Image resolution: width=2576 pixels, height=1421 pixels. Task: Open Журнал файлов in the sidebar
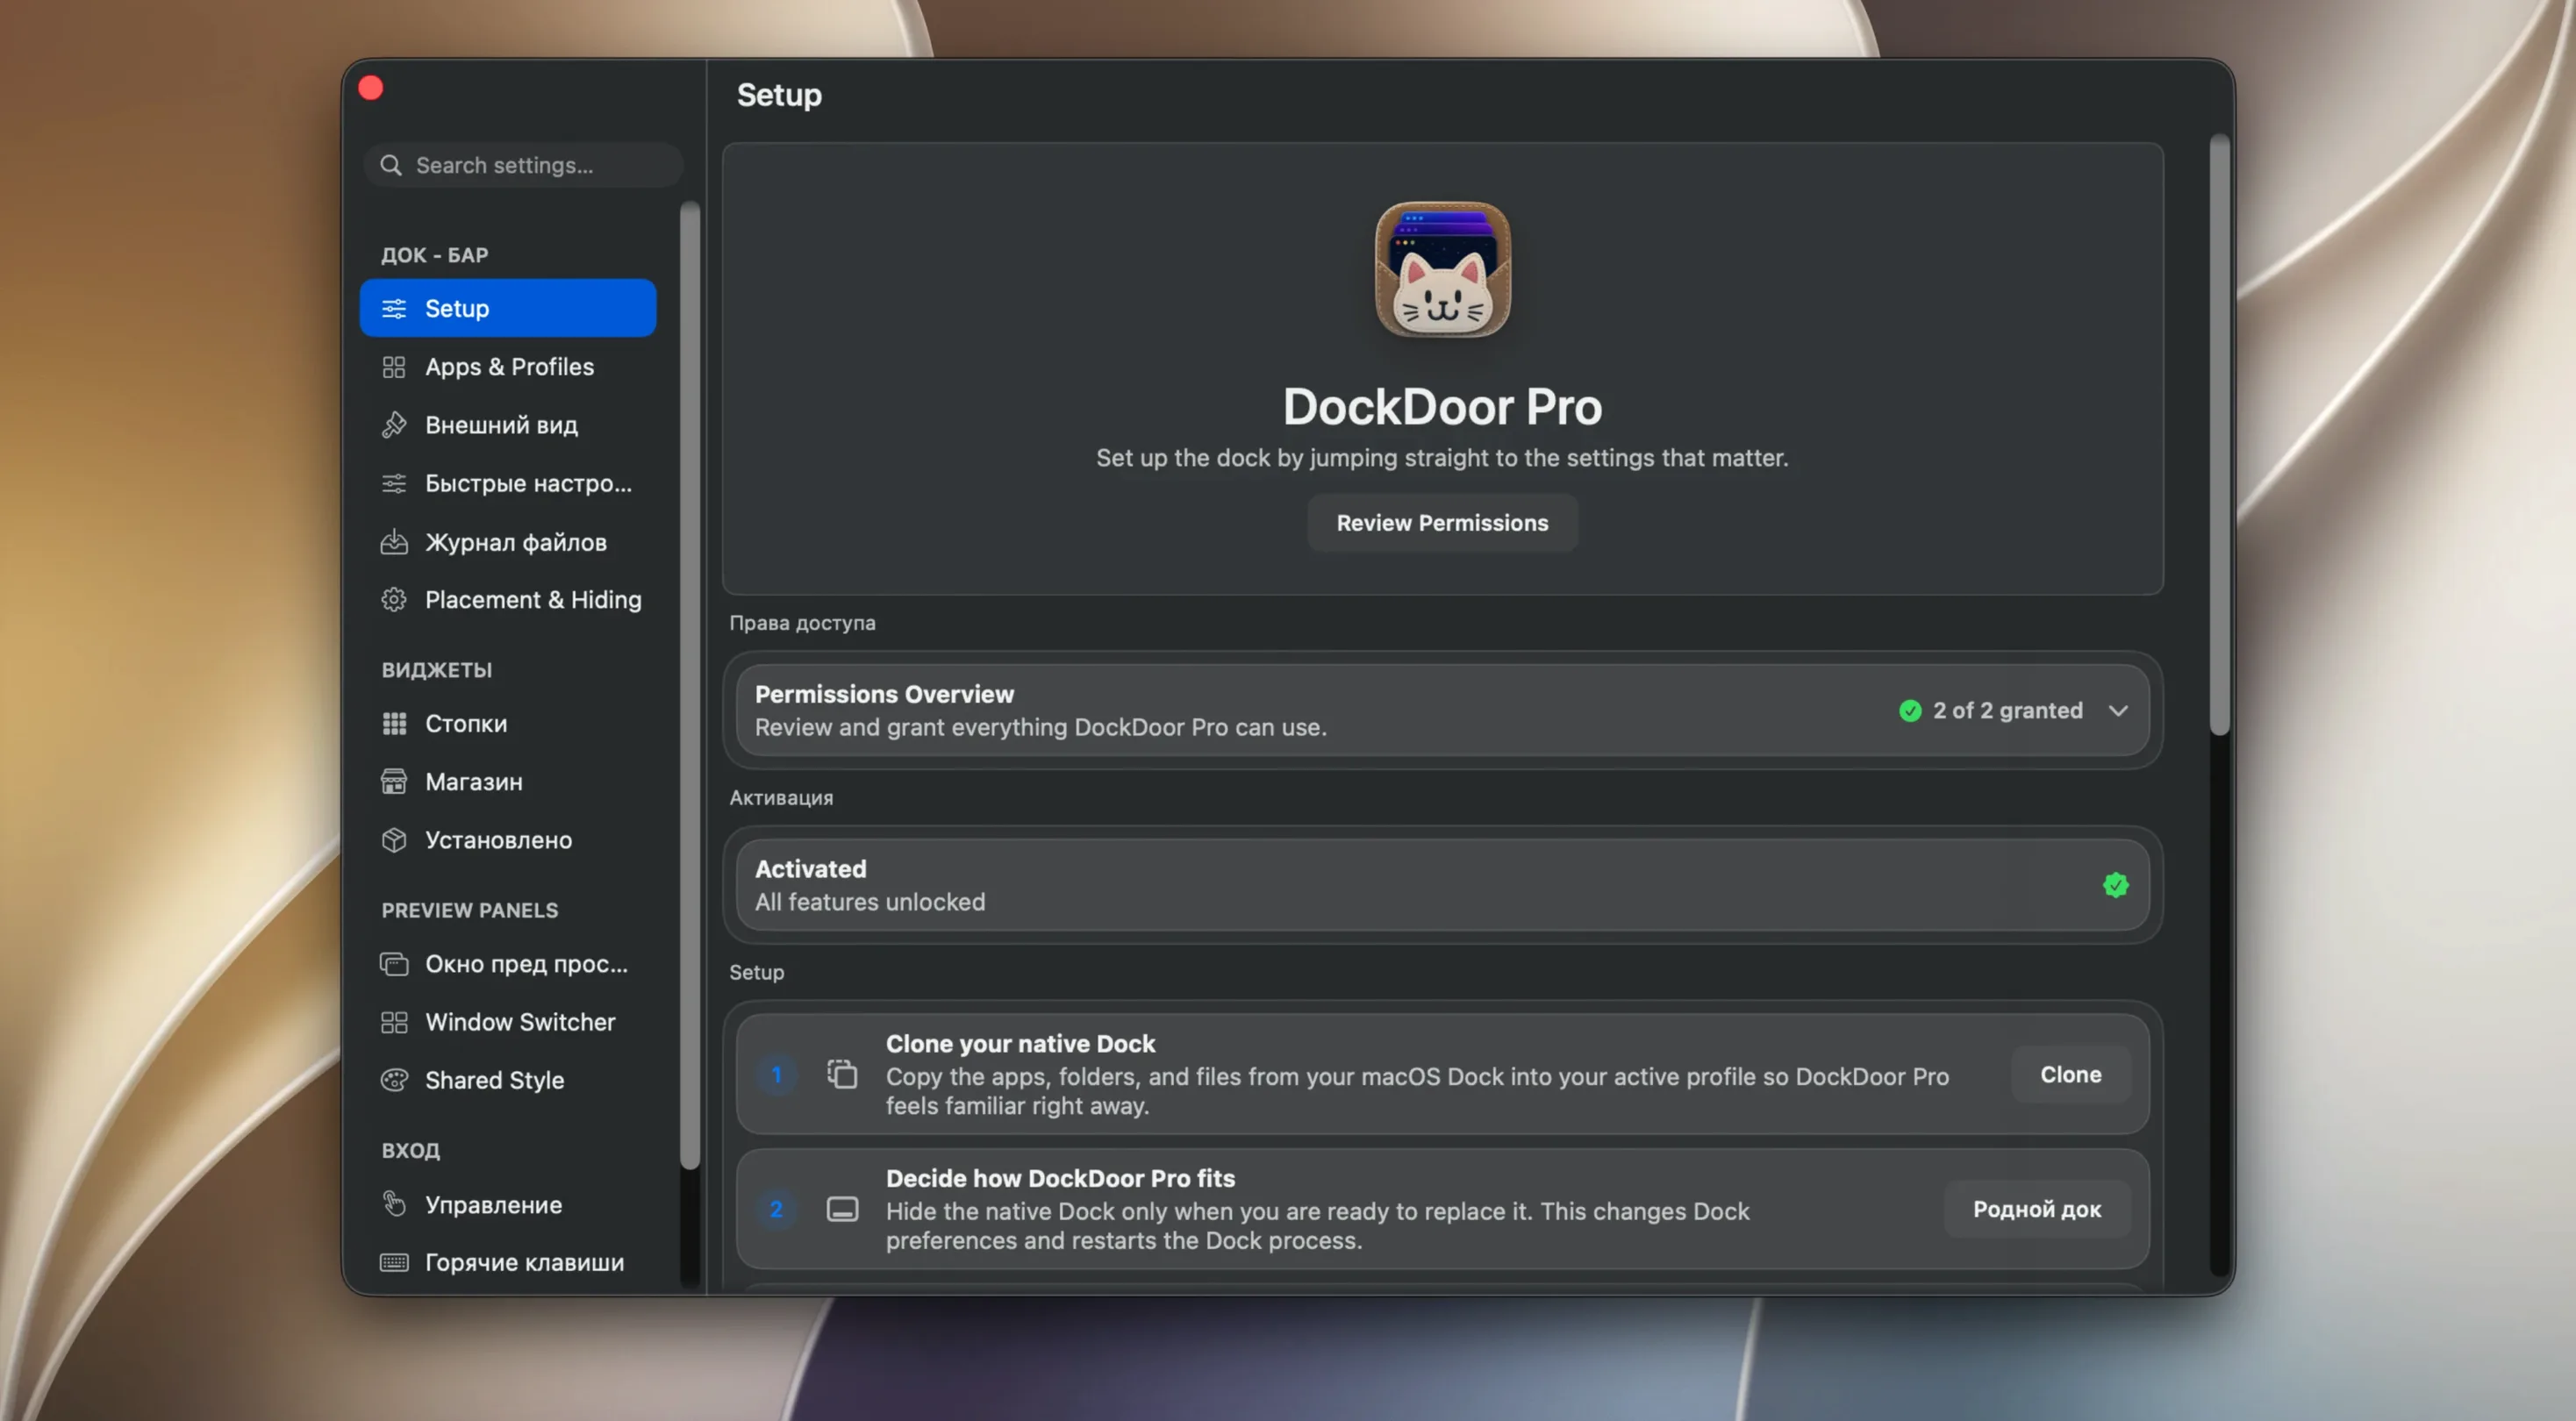point(508,542)
